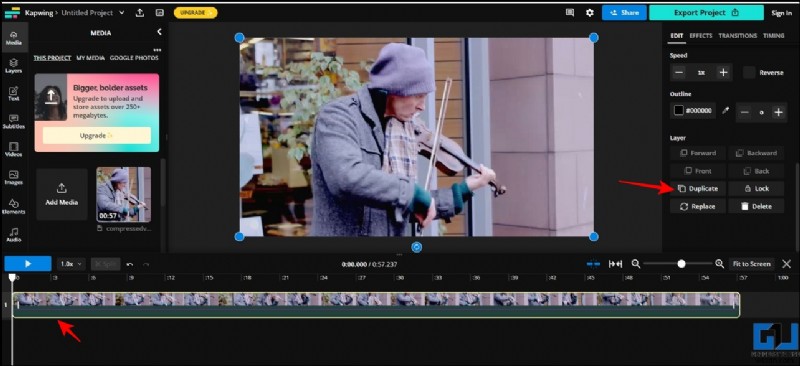Click the undo arrow in the timeline toolbar
Image resolution: width=800 pixels, height=366 pixels.
[x=130, y=264]
